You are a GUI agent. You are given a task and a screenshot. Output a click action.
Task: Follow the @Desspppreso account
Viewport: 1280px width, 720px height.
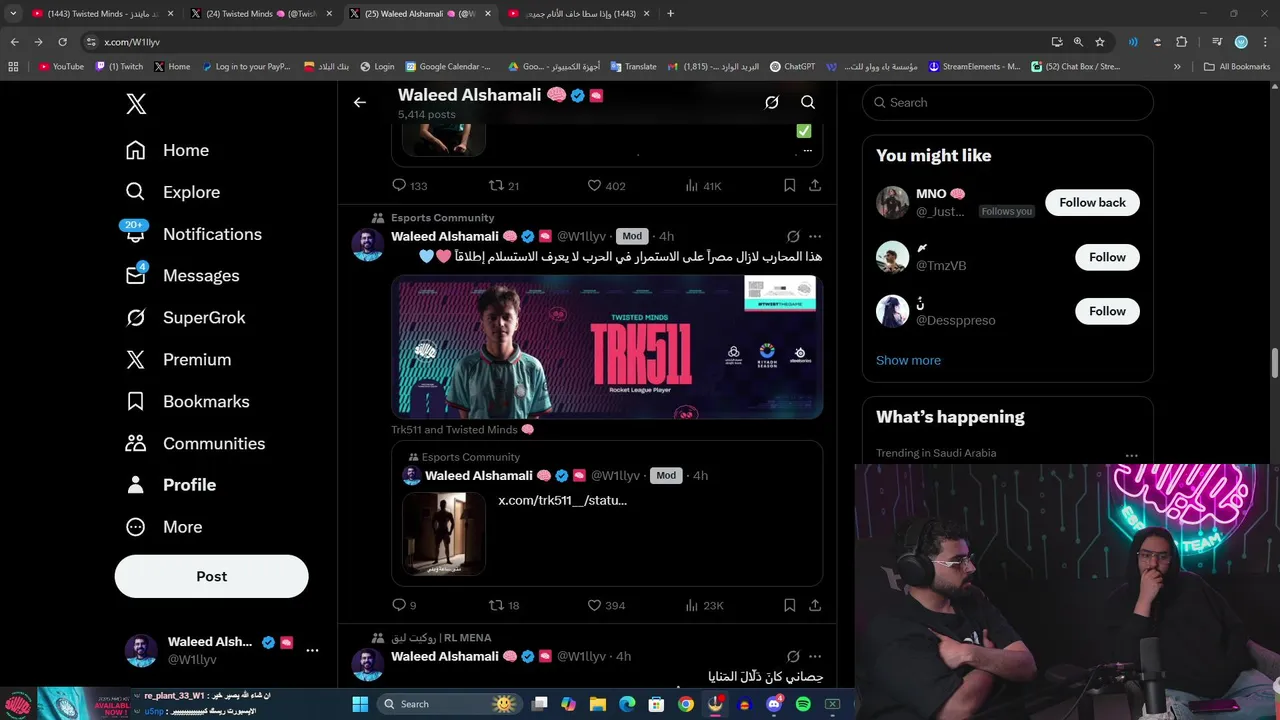(x=1107, y=311)
